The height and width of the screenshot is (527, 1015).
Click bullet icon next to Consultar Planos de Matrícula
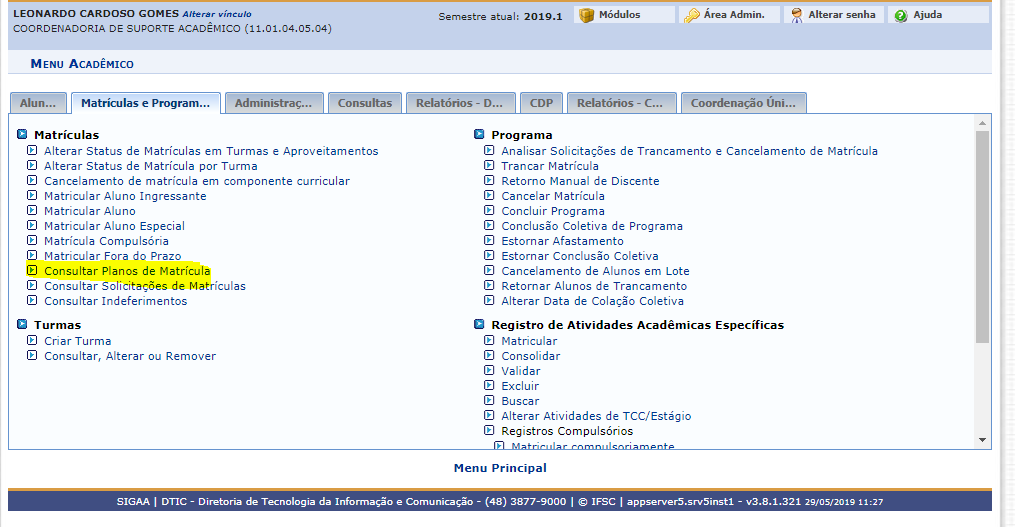(x=32, y=270)
